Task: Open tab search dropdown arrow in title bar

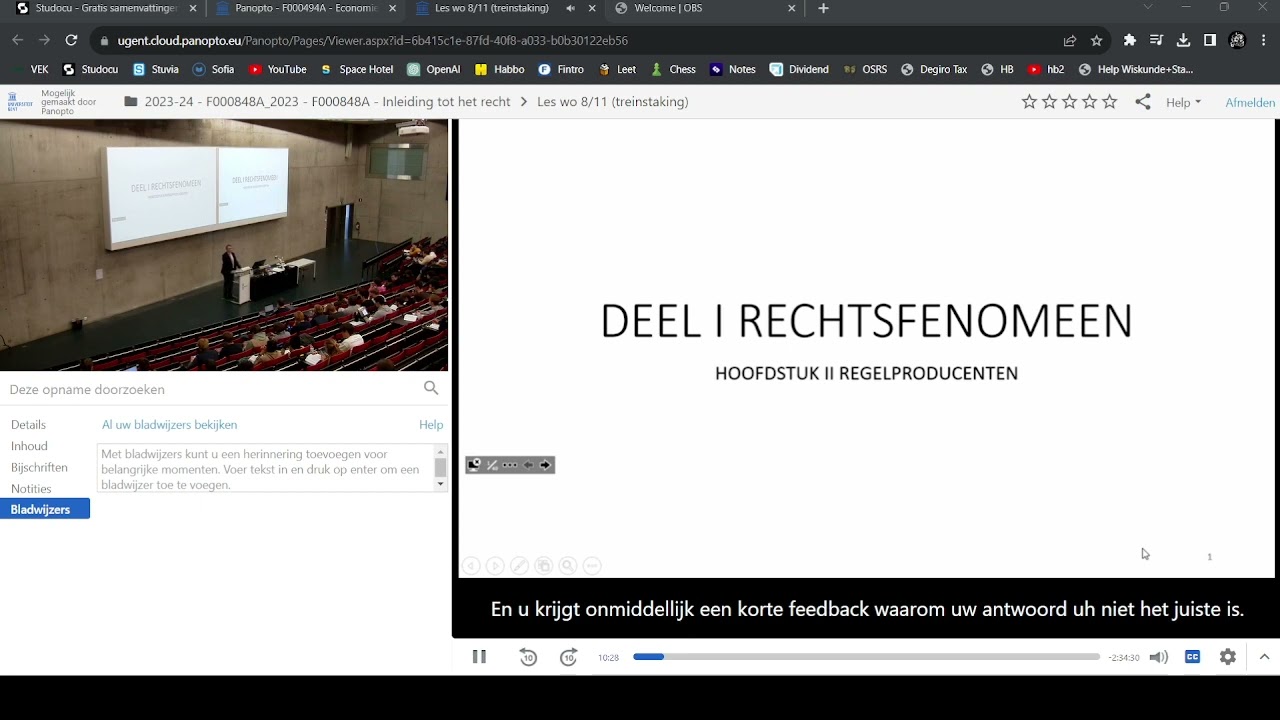Action: [1148, 8]
